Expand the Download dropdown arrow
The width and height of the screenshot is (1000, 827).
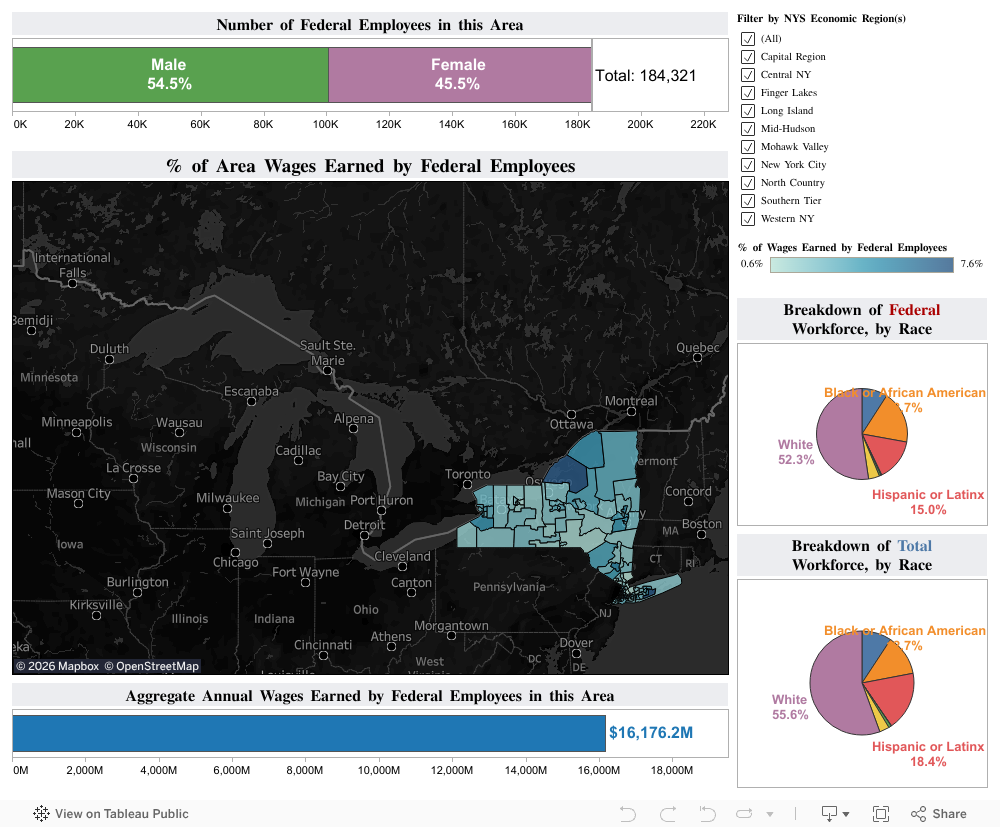(x=846, y=814)
